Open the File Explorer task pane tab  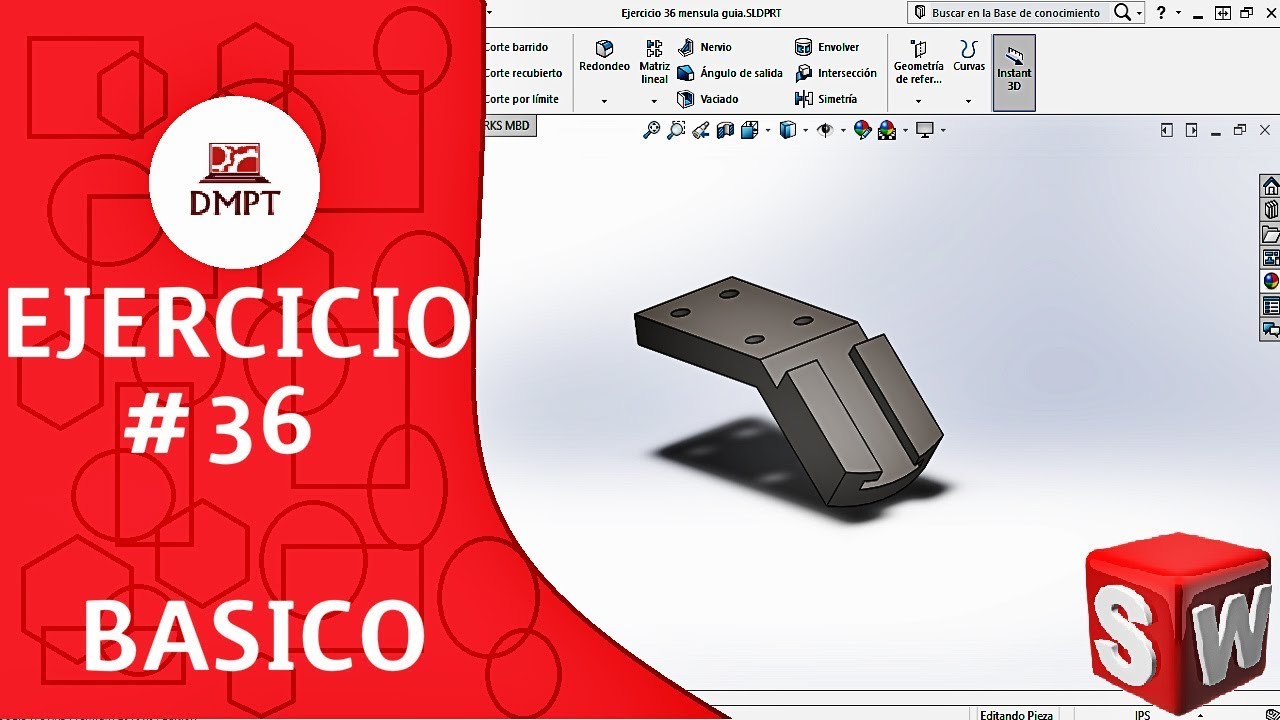1271,234
